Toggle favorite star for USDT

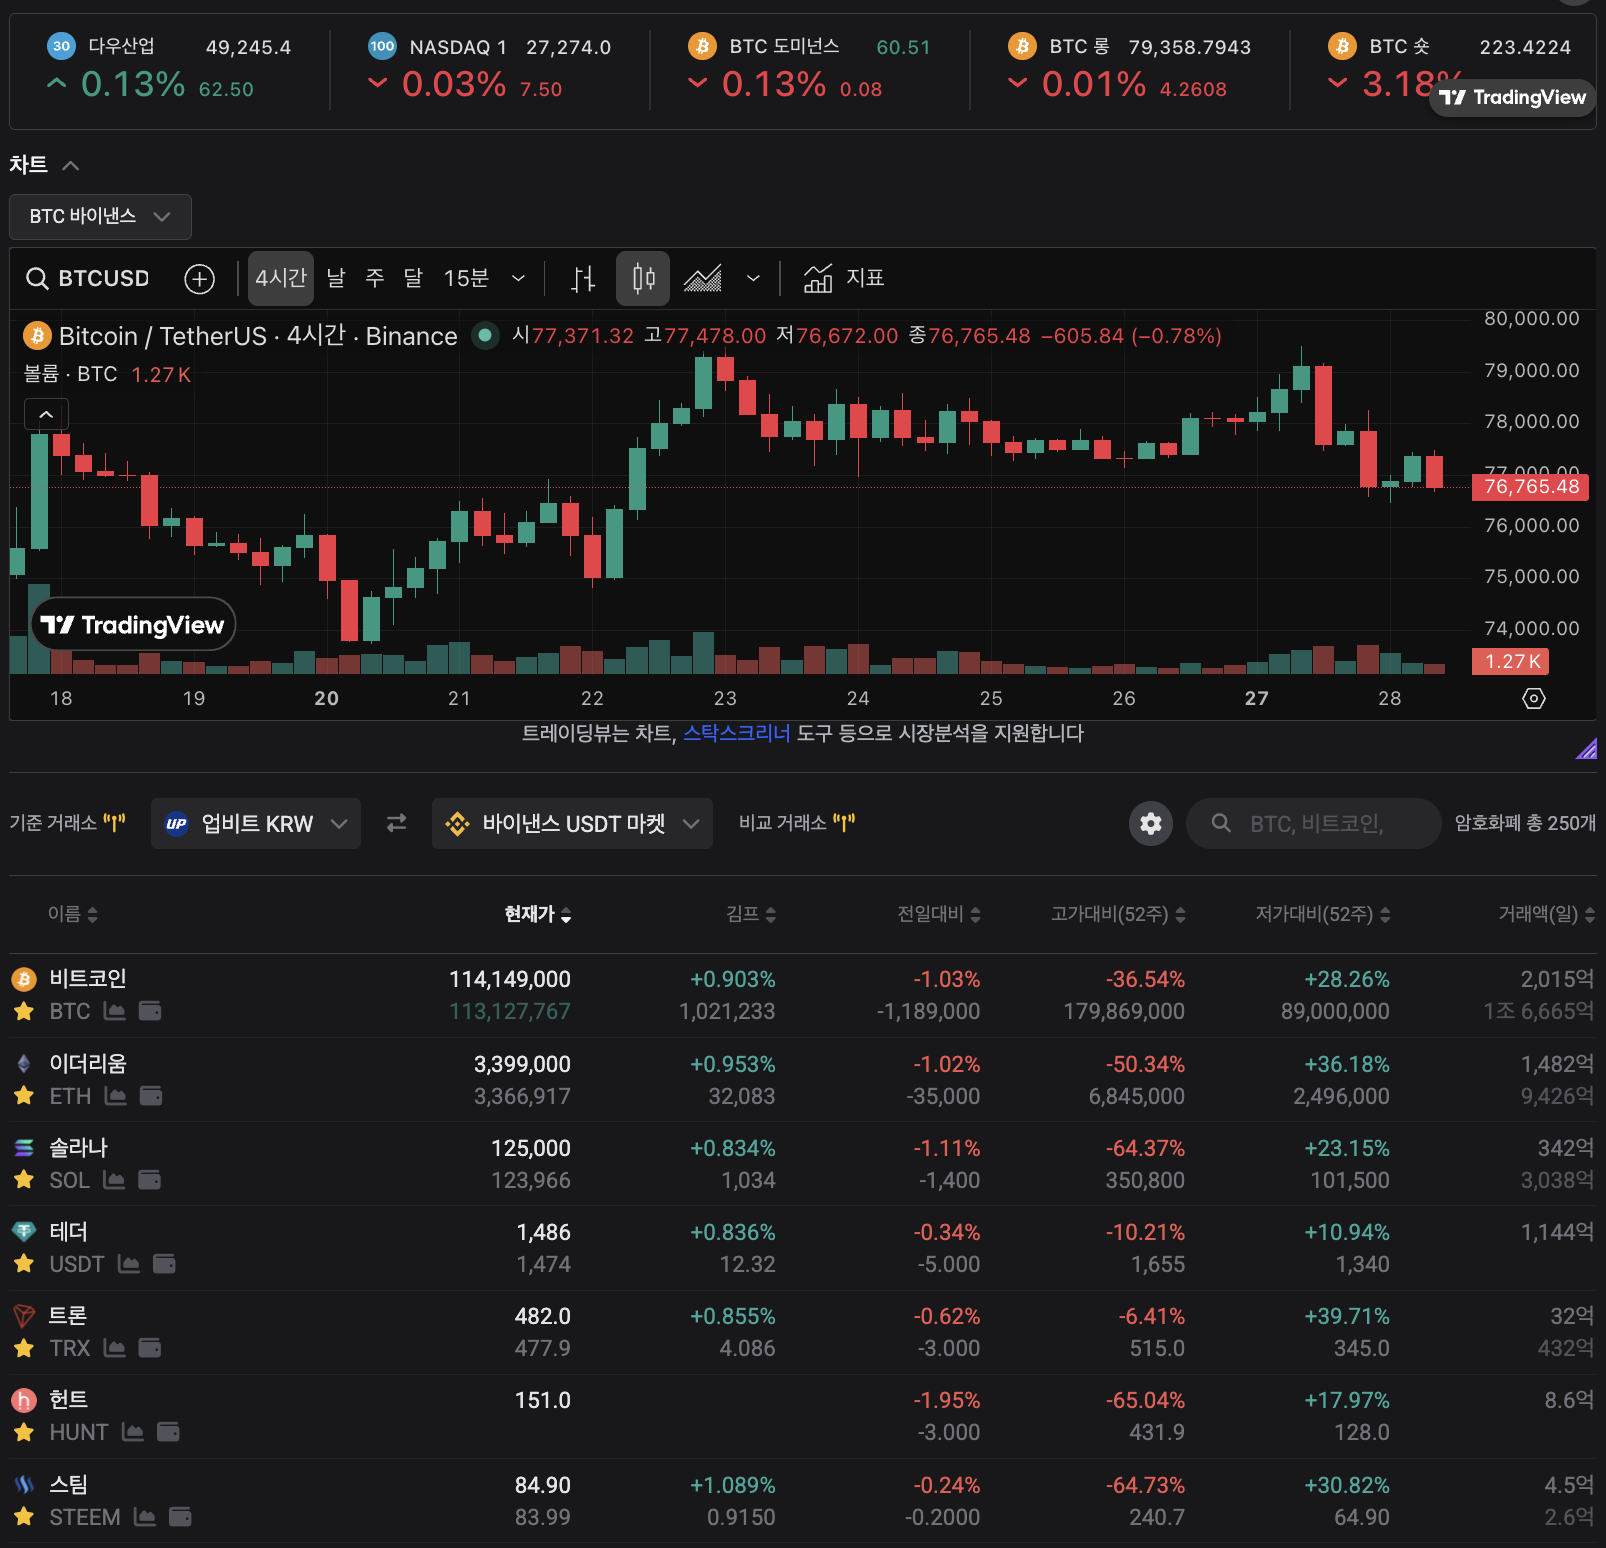pos(24,1264)
